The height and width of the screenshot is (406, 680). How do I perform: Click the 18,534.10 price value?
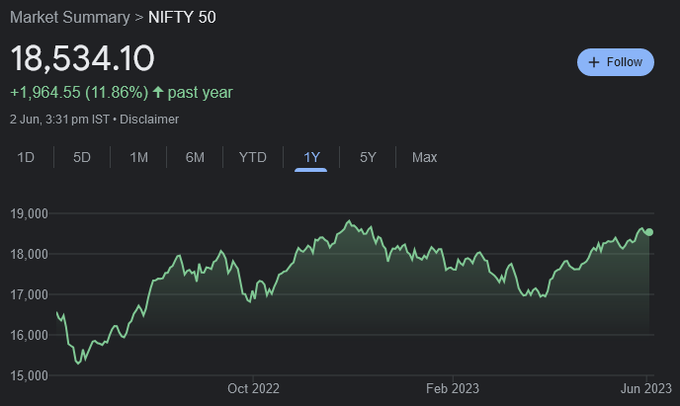click(82, 58)
